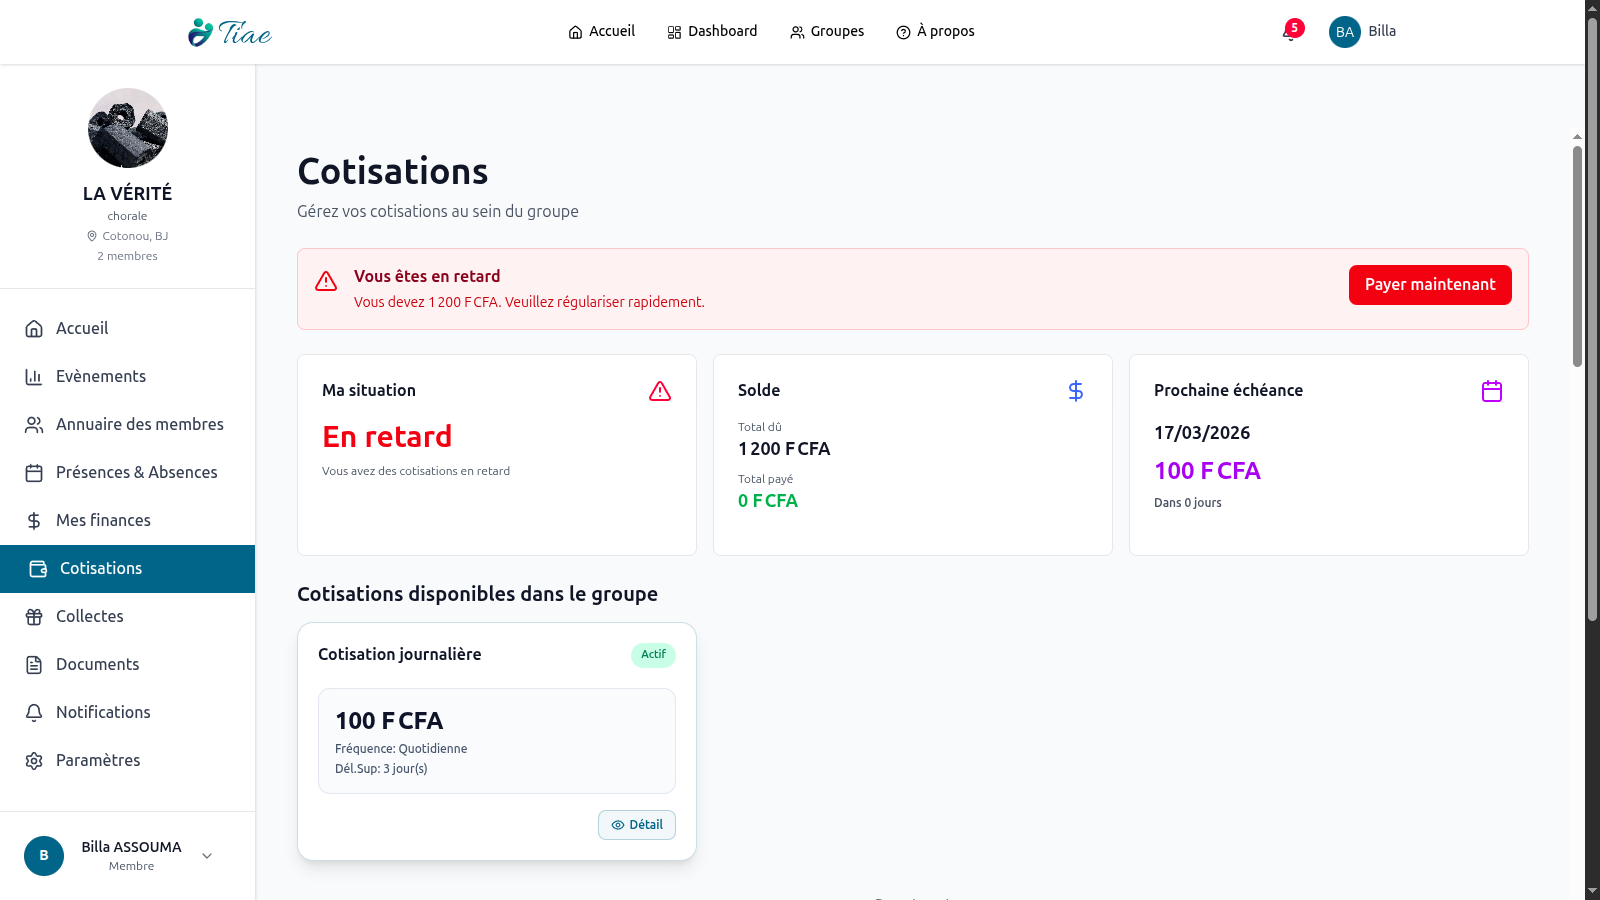Image resolution: width=1600 pixels, height=900 pixels.
Task: Click the notification bell icon
Action: [x=1290, y=32]
